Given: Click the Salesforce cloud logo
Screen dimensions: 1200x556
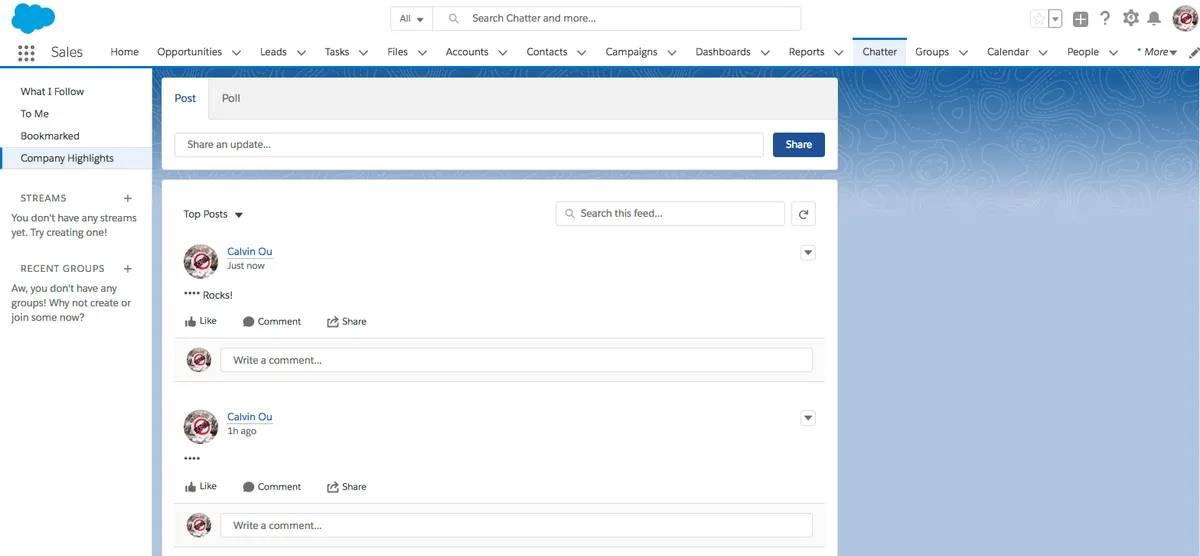Looking at the screenshot, I should pos(33,18).
